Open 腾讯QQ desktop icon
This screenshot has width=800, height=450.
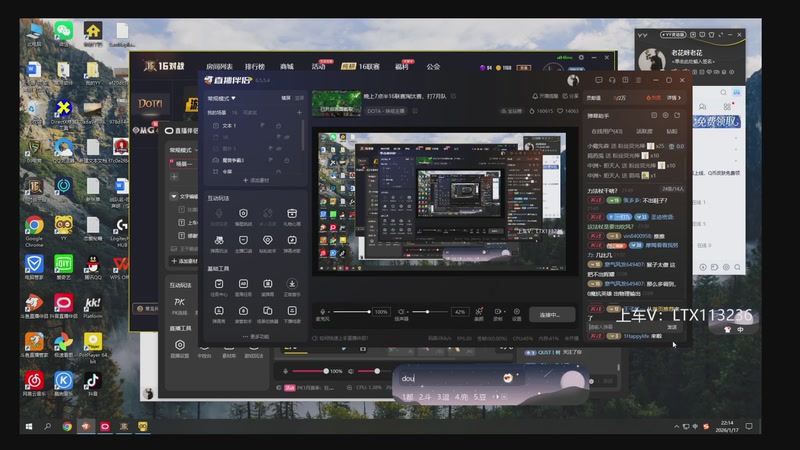[x=93, y=266]
